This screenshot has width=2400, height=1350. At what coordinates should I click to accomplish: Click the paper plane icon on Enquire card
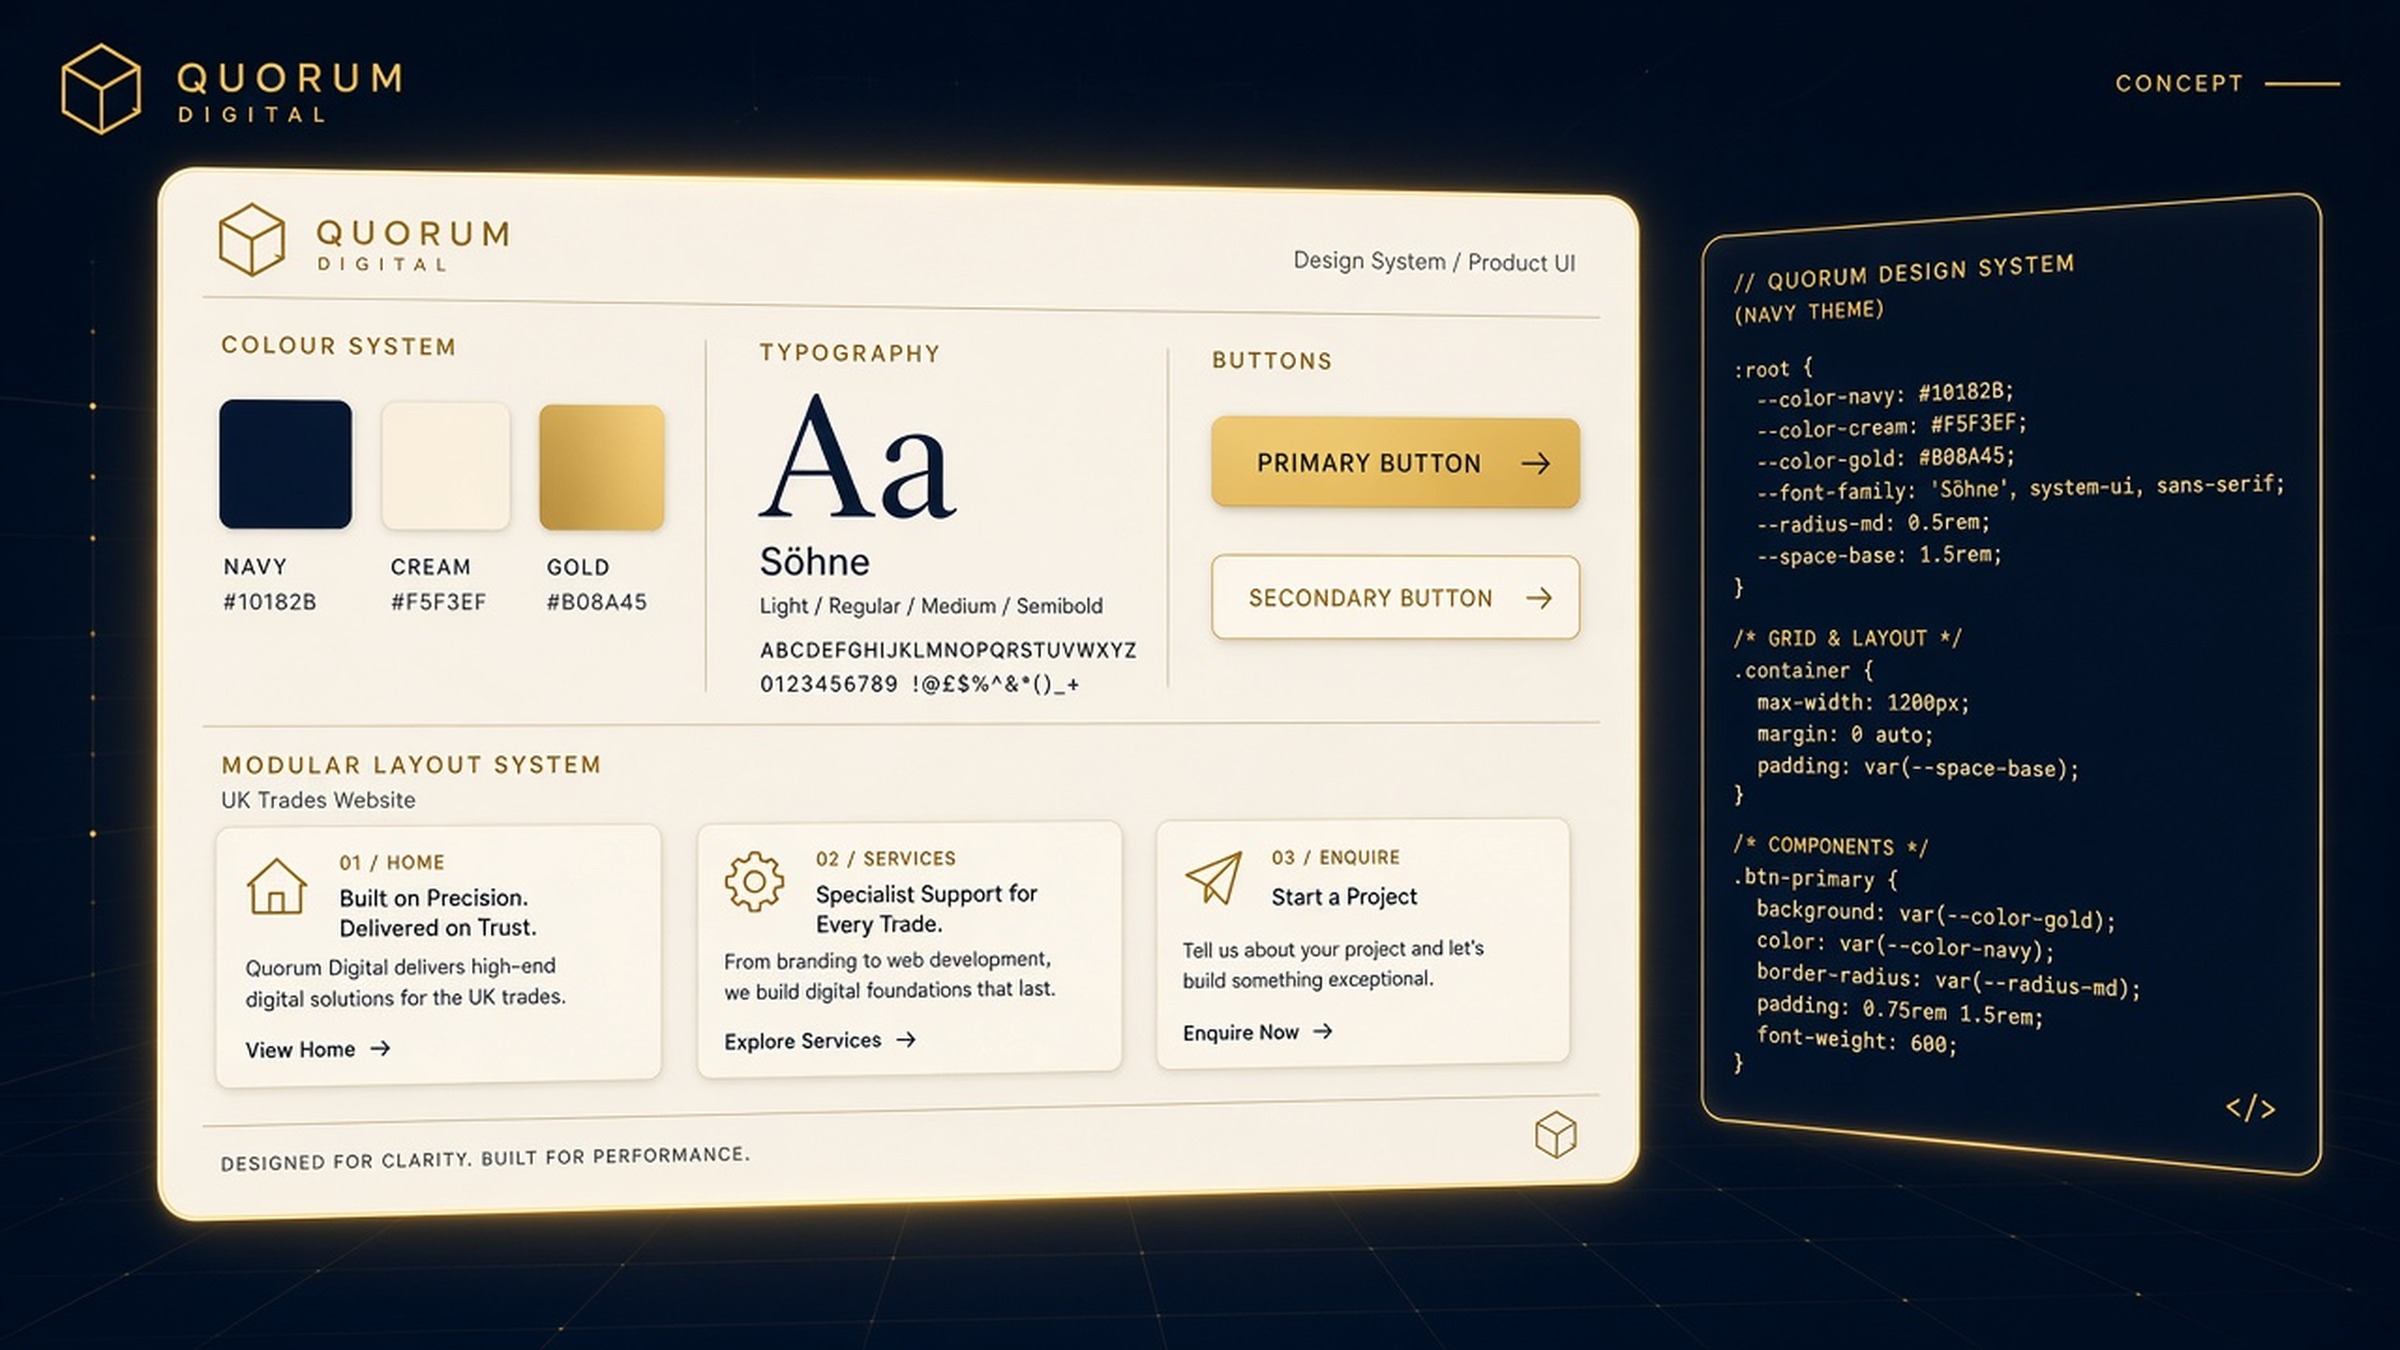click(x=1214, y=878)
